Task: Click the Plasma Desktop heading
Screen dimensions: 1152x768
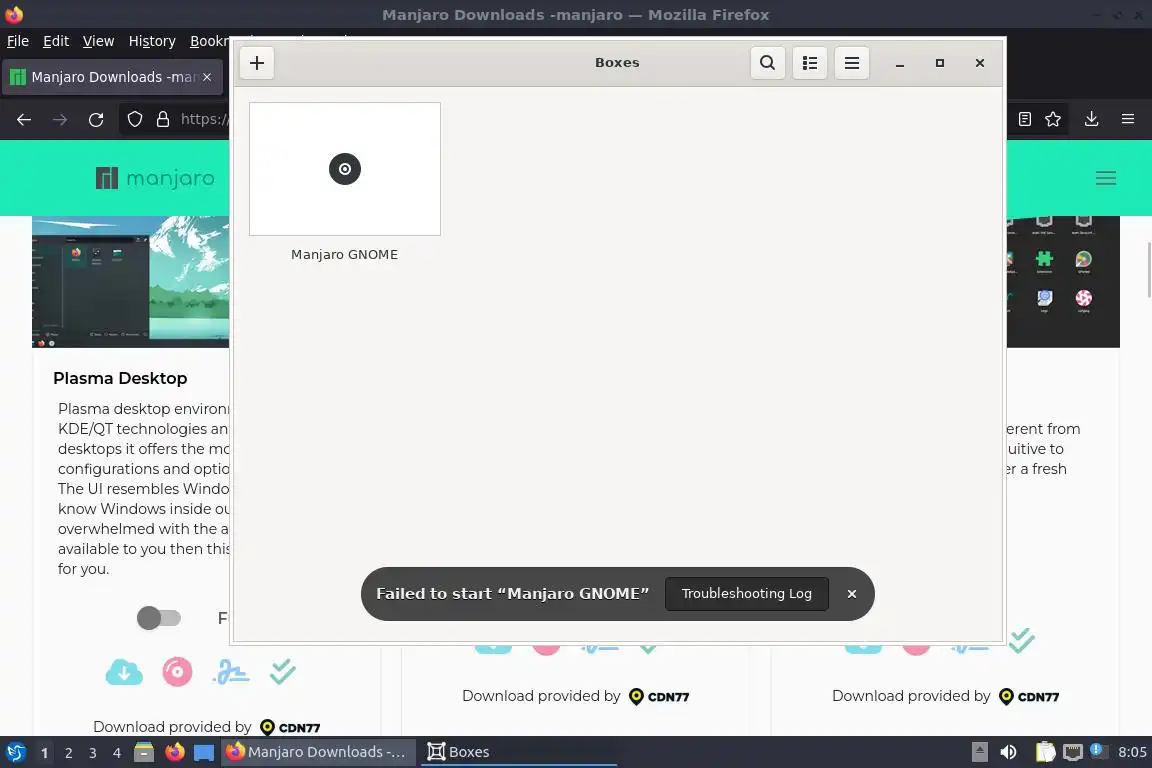Action: click(120, 378)
